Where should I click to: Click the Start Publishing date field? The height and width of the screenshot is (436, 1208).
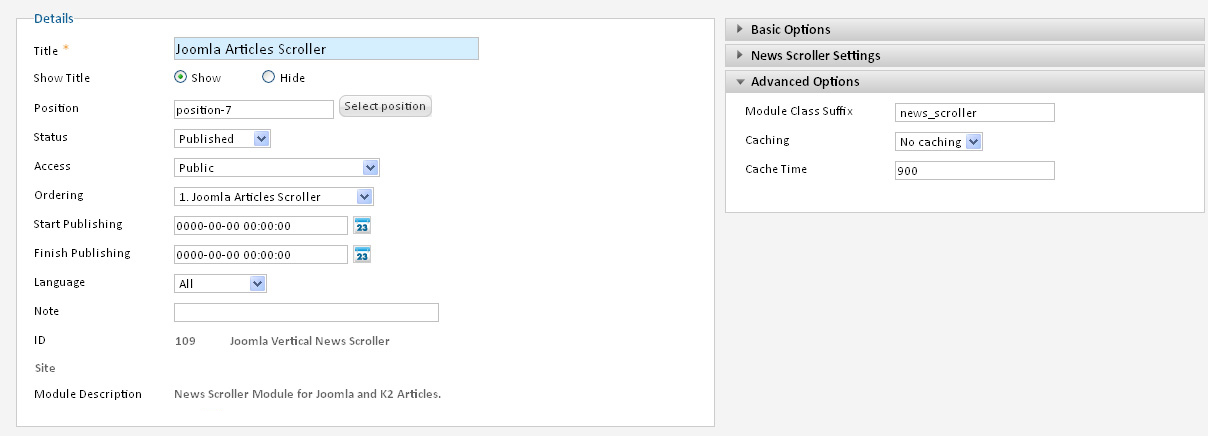261,226
